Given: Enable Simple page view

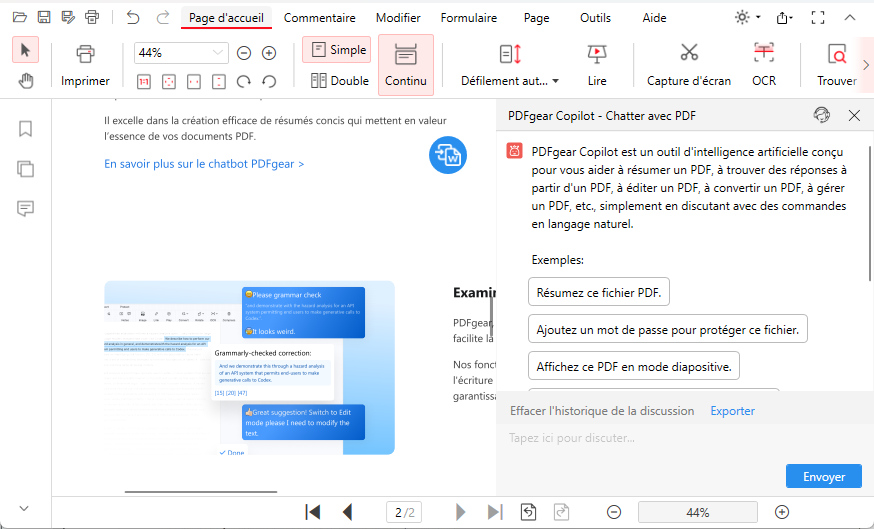Looking at the screenshot, I should click(x=337, y=50).
